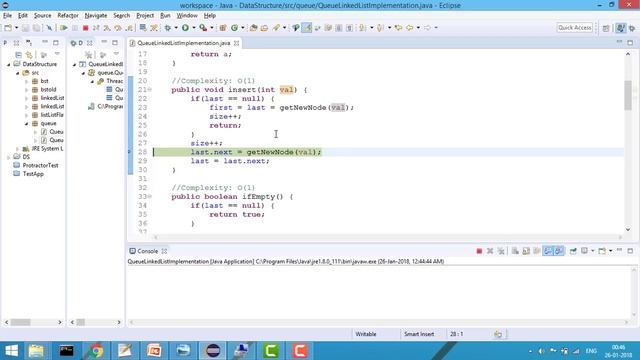Open the Run button dropdown arrow

click(x=193, y=28)
